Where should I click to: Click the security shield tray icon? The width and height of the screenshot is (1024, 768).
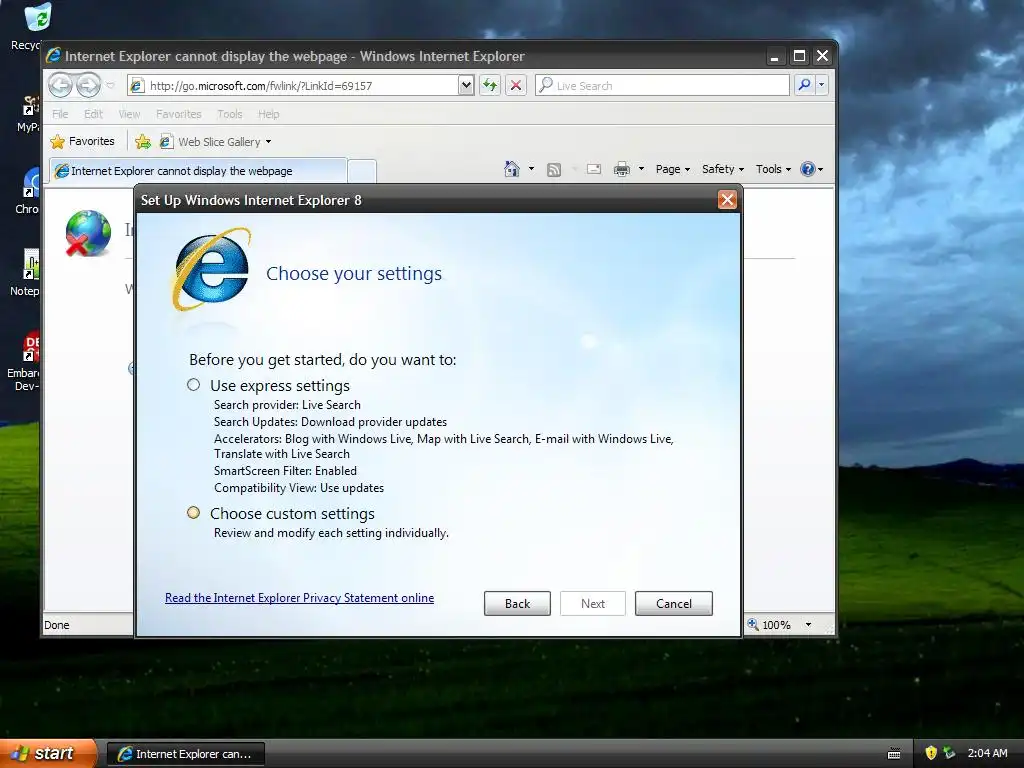coord(931,753)
